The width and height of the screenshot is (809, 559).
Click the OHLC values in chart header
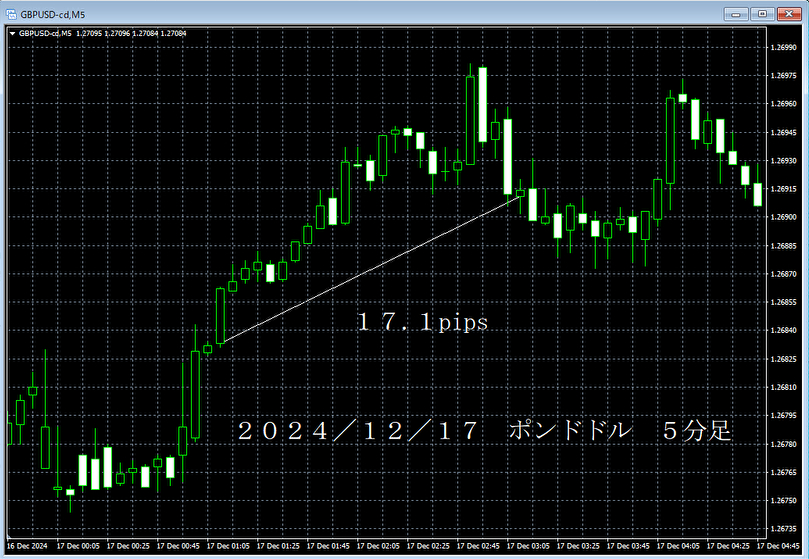(x=132, y=34)
